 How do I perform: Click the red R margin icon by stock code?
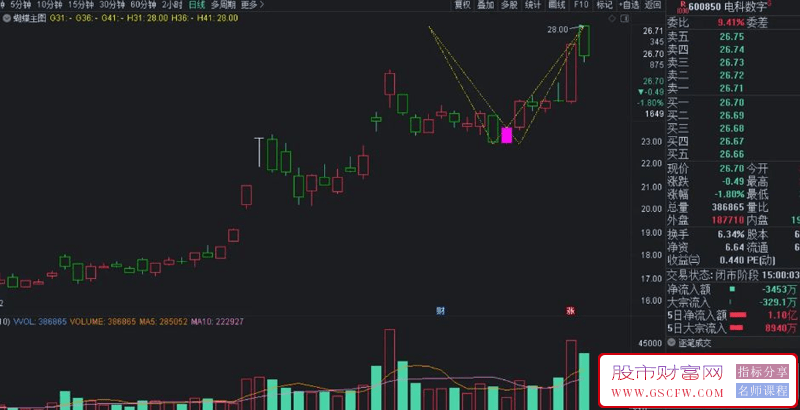(x=681, y=7)
